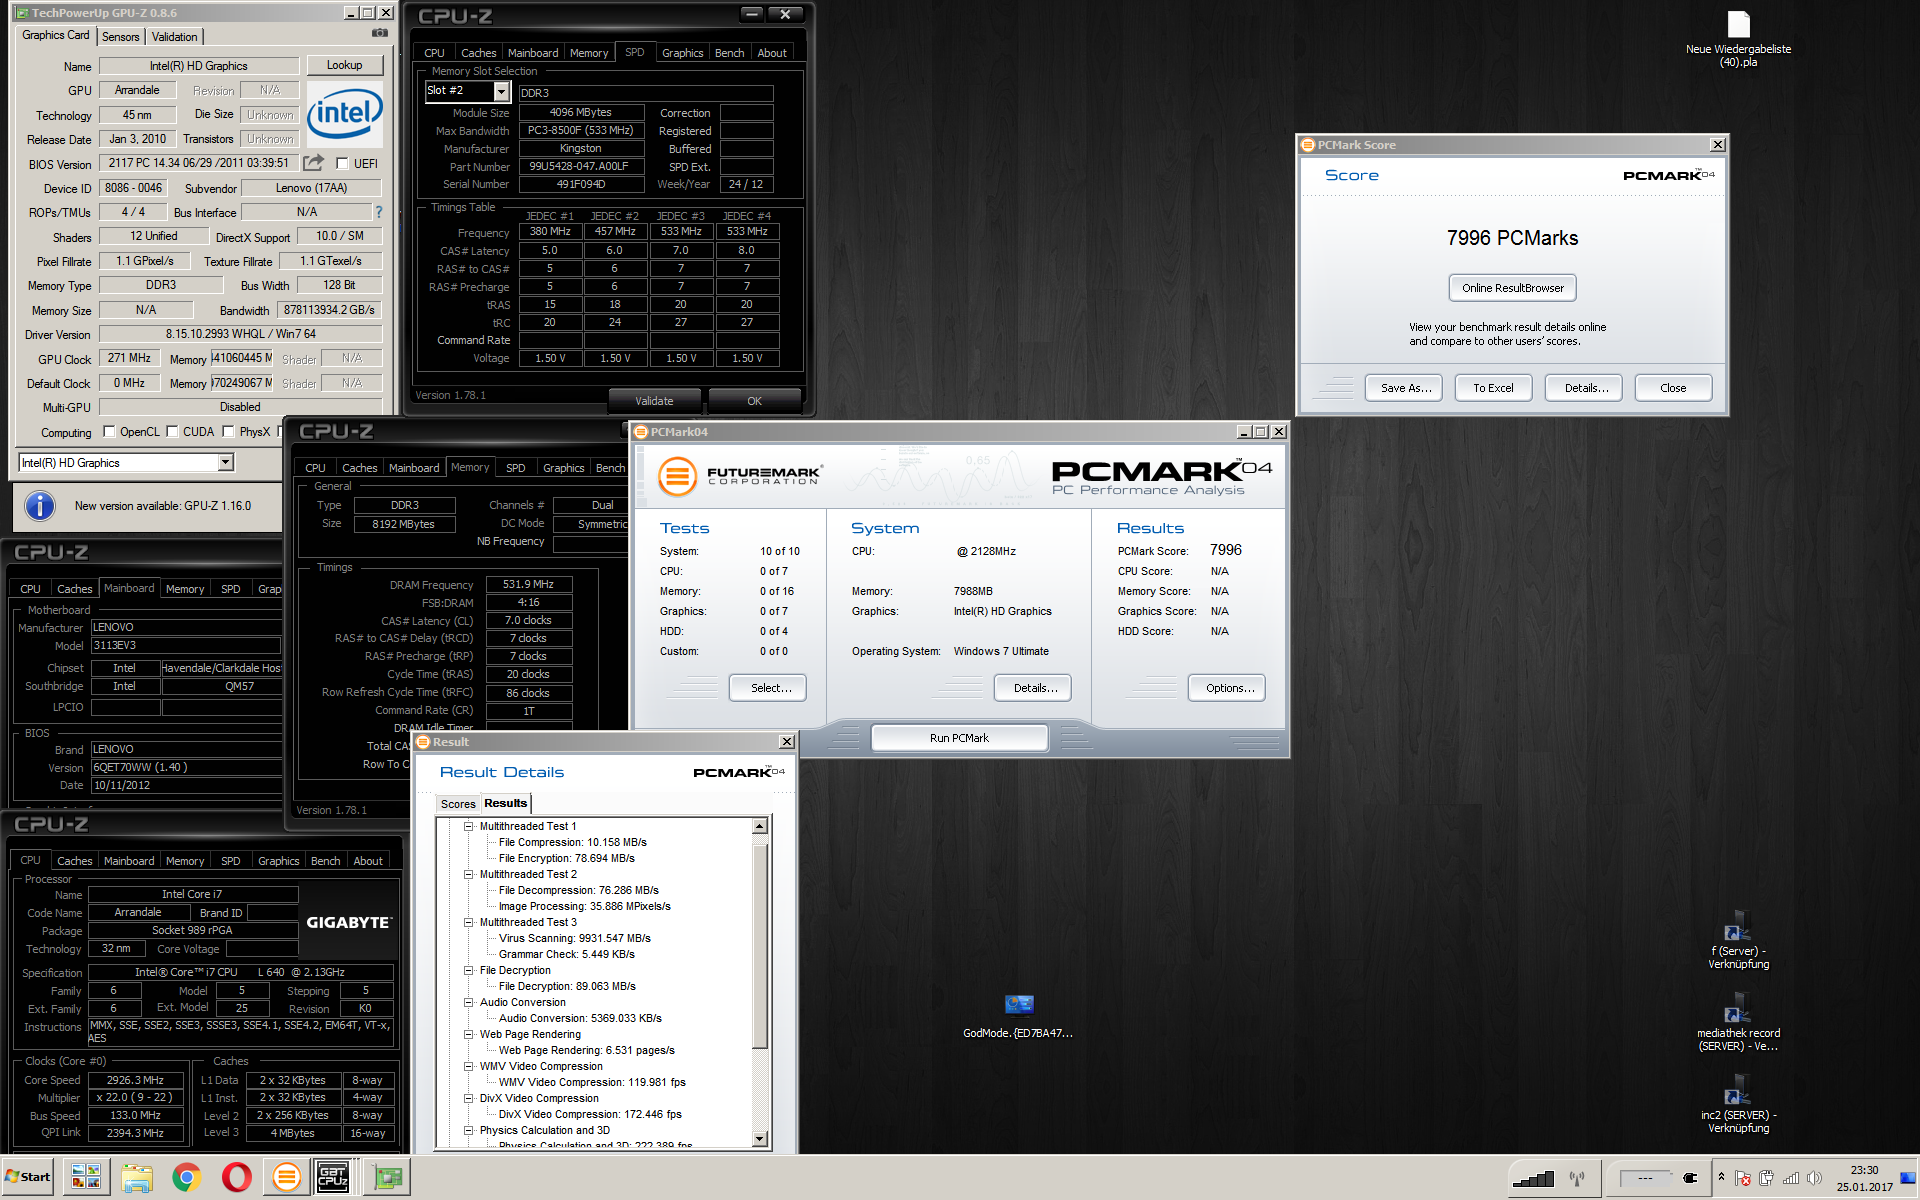The image size is (1920, 1200).
Task: Click the signal bars toolbar icon
Action: coord(1533,1178)
